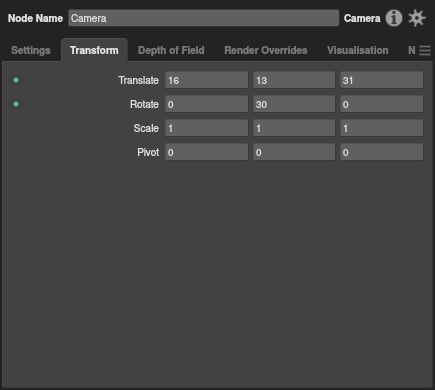Select the Transform tab
435x390 pixels.
94,50
